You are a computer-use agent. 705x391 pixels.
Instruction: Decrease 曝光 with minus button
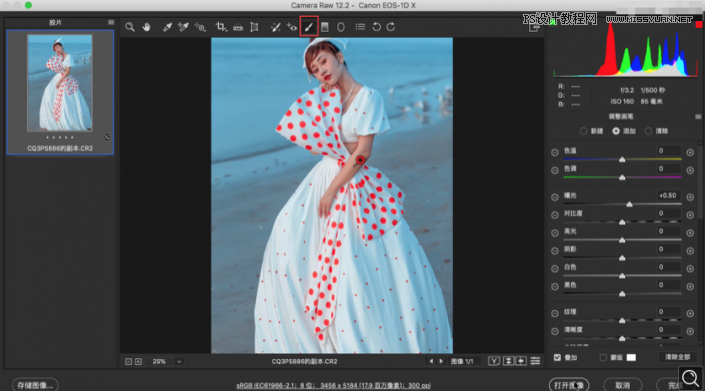pyautogui.click(x=555, y=197)
